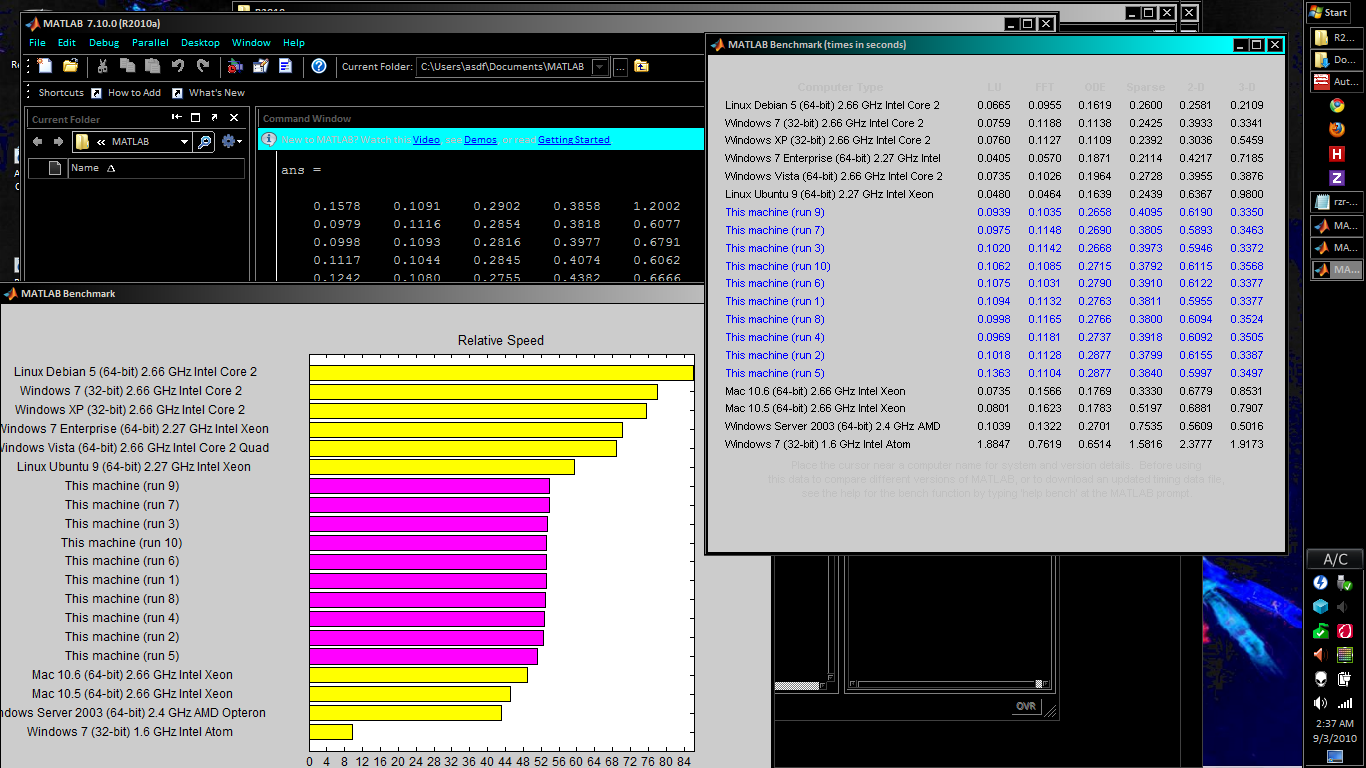Image resolution: width=1366 pixels, height=768 pixels.
Task: Click the purple Z taskbar icon
Action: click(1336, 177)
